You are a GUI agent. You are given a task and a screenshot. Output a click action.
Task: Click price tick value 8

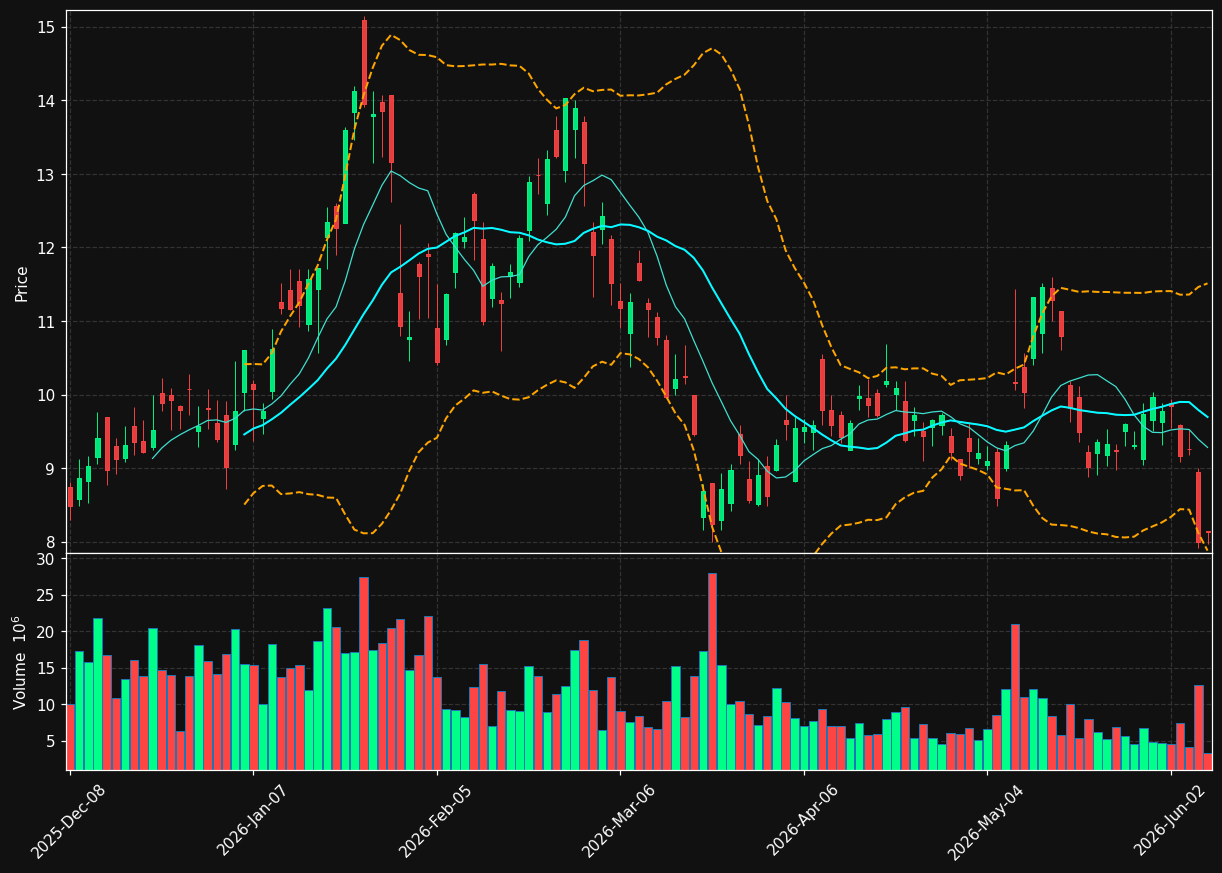click(x=51, y=543)
